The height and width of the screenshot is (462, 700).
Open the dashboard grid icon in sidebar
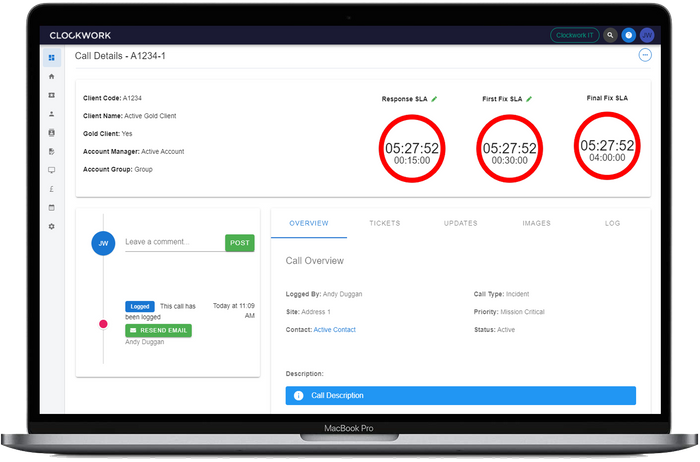click(52, 58)
